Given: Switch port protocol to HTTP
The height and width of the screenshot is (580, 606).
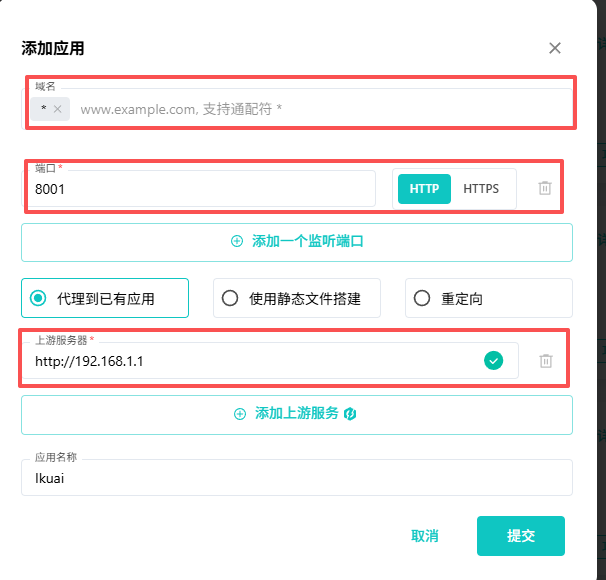Looking at the screenshot, I should tap(424, 188).
